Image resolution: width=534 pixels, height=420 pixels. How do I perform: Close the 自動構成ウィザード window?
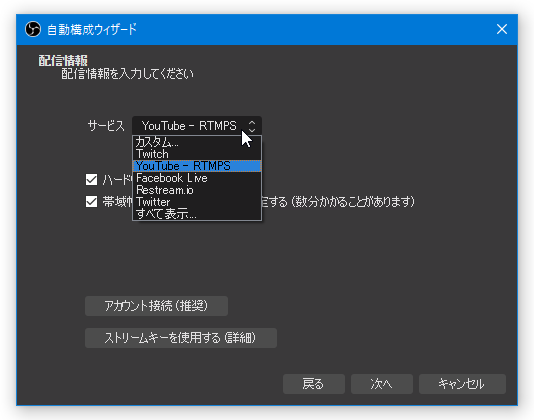502,29
